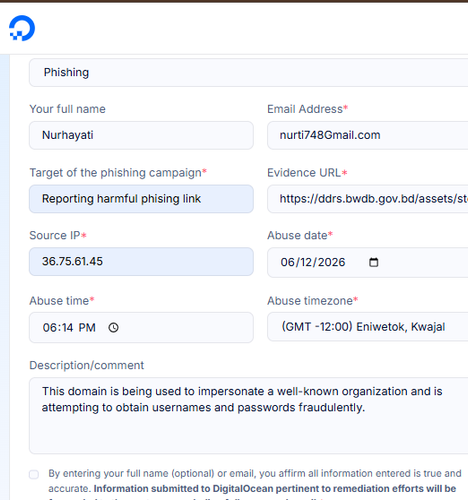Open the calendar picker icon in Abuse date
The height and width of the screenshot is (500, 468).
click(x=374, y=262)
